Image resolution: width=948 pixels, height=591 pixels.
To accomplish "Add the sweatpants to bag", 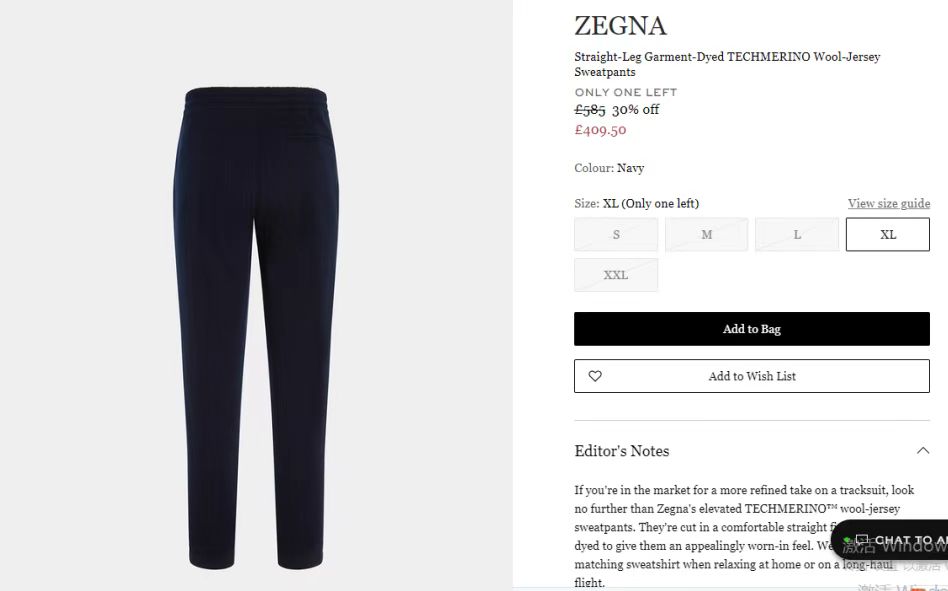I will tap(752, 329).
